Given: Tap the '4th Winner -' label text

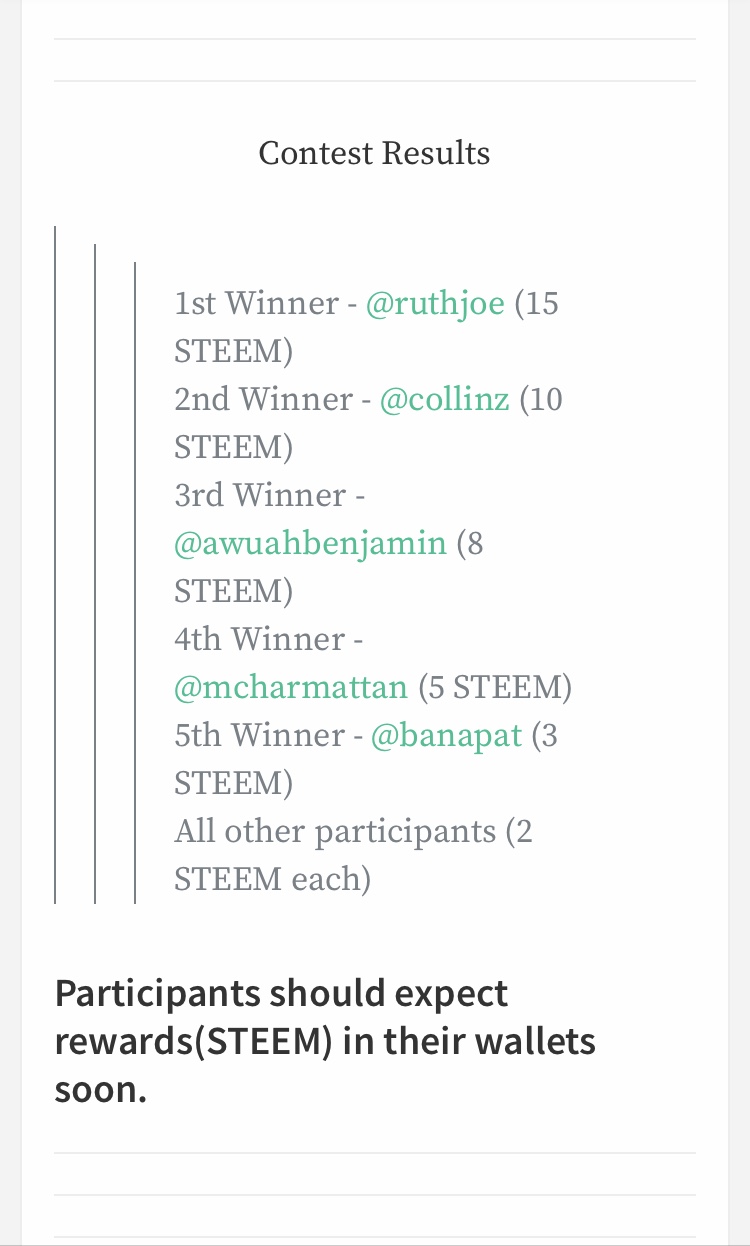Looking at the screenshot, I should (268, 639).
